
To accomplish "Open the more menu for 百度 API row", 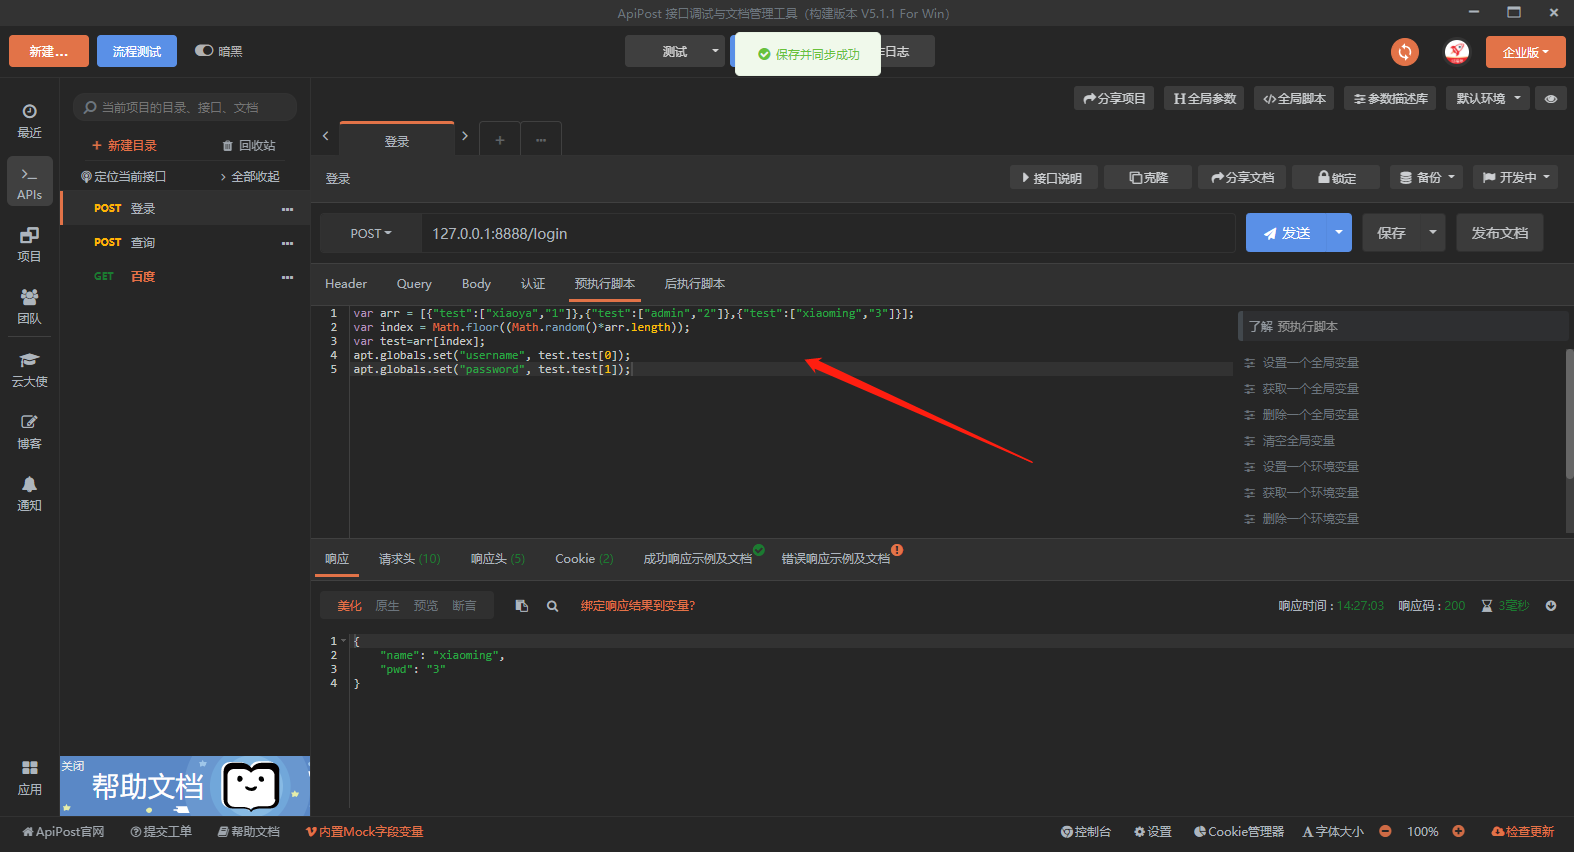I will [287, 277].
